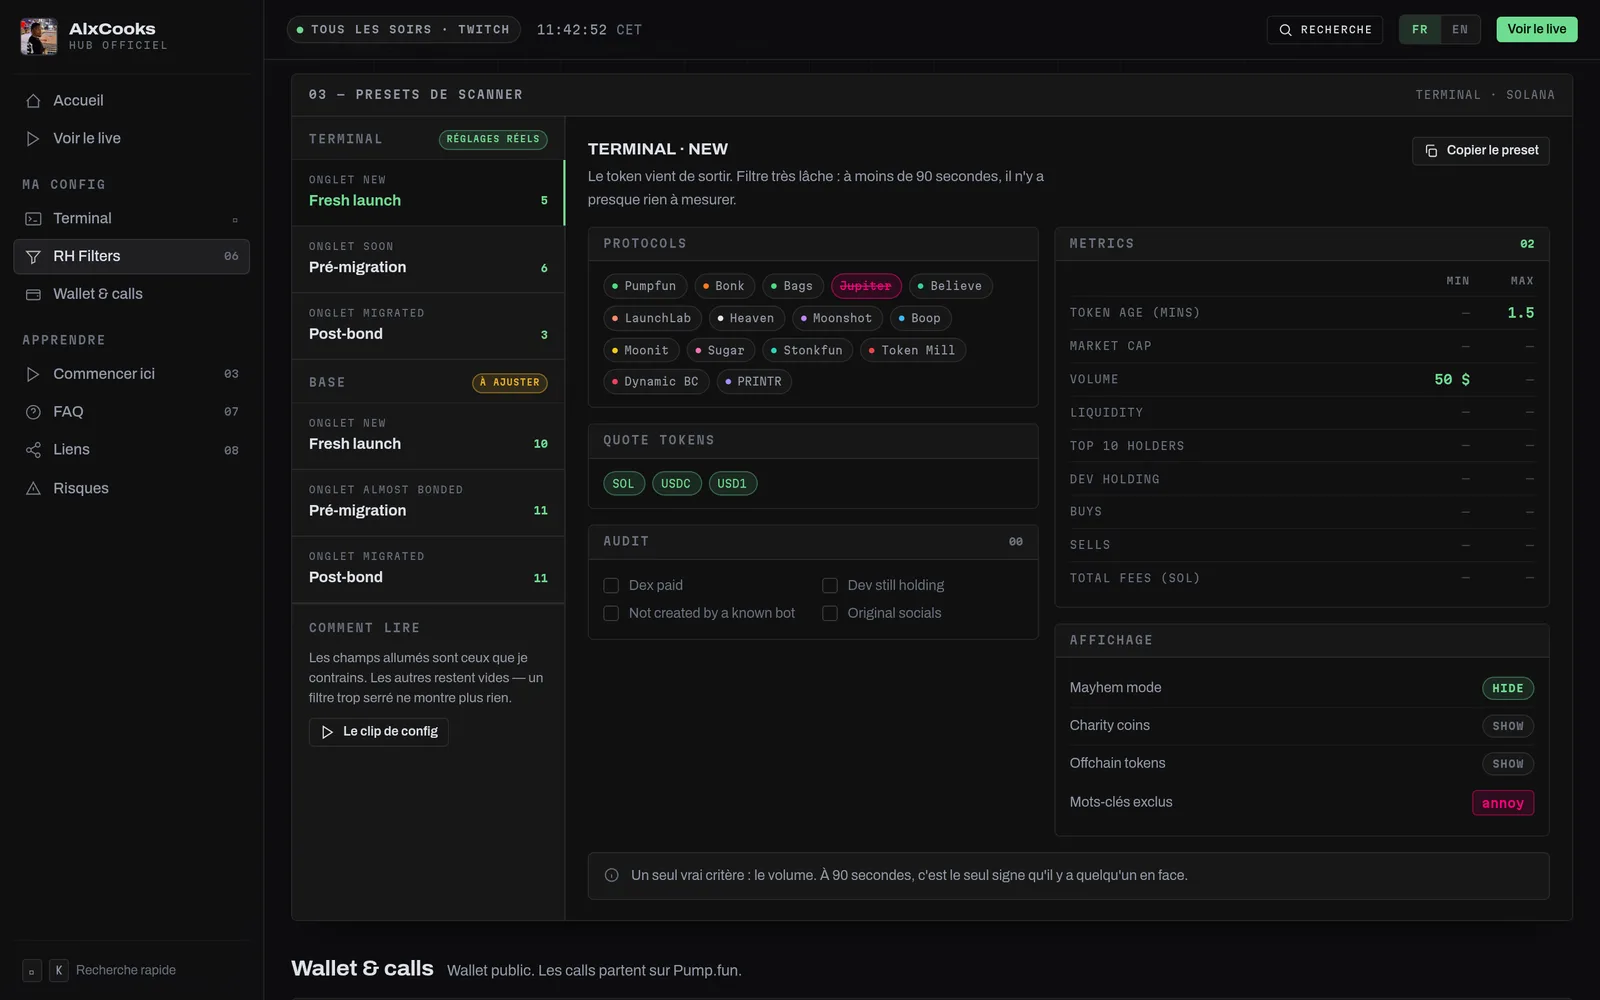Click the play icon next to Commencer ici
Image resolution: width=1600 pixels, height=1000 pixels.
pyautogui.click(x=33, y=374)
